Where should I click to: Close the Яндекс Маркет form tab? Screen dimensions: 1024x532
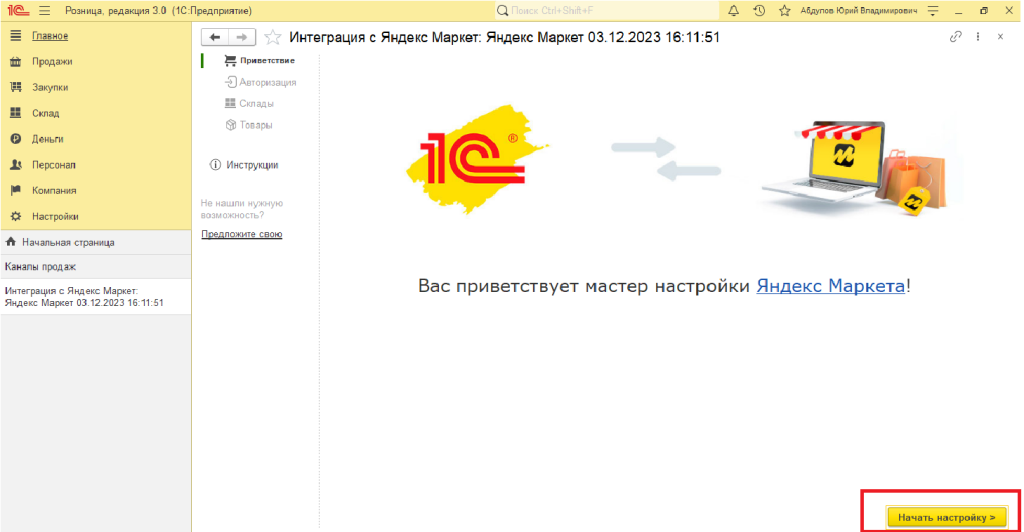[1000, 37]
